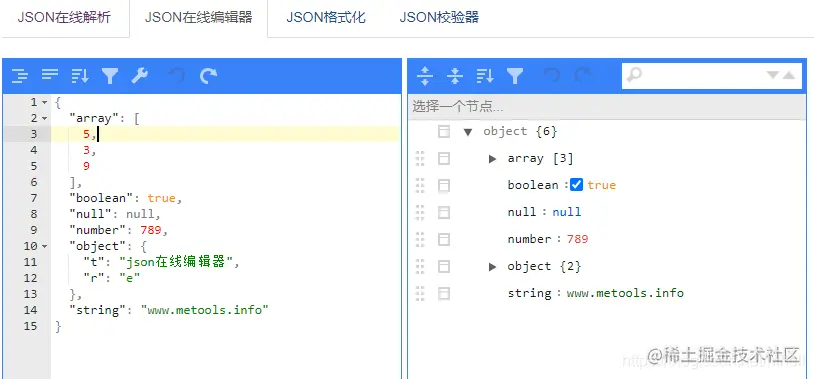The width and height of the screenshot is (814, 379).
Task: Open context menu button for array row
Action: pos(444,158)
